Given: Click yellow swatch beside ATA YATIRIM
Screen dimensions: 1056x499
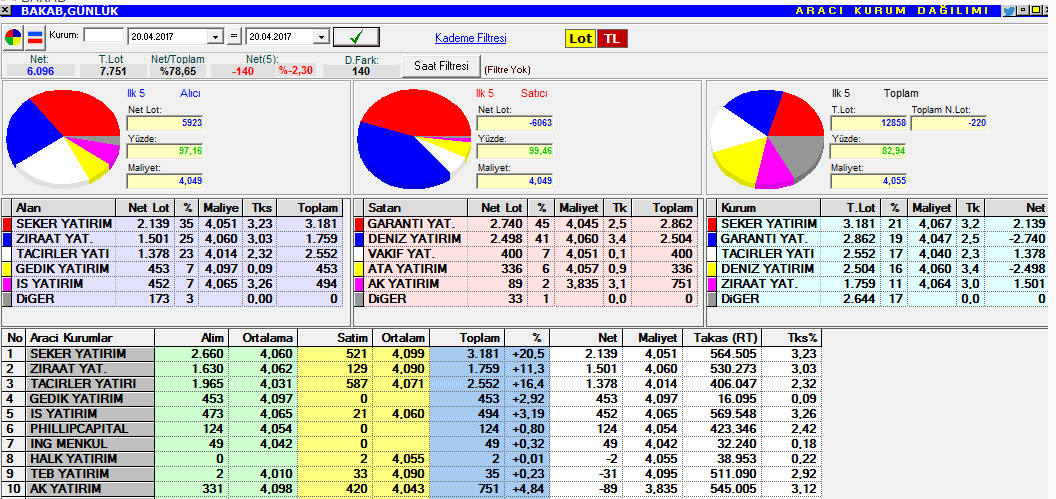Looking at the screenshot, I should click(359, 269).
